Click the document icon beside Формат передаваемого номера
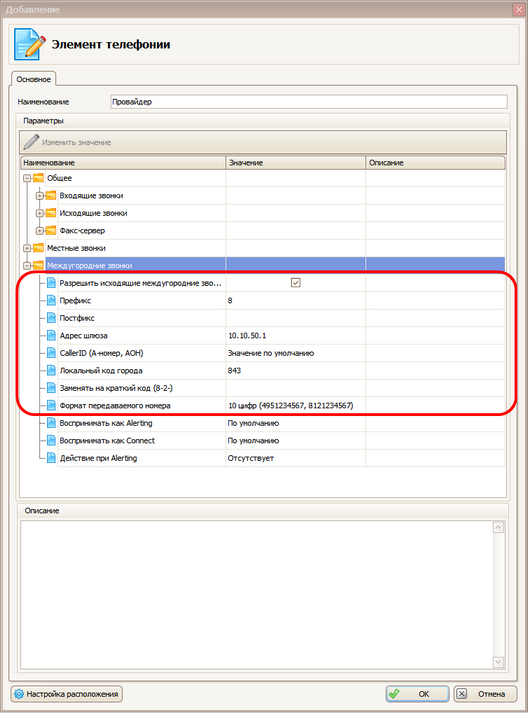Screen dimensions: 528x713 coord(51,405)
